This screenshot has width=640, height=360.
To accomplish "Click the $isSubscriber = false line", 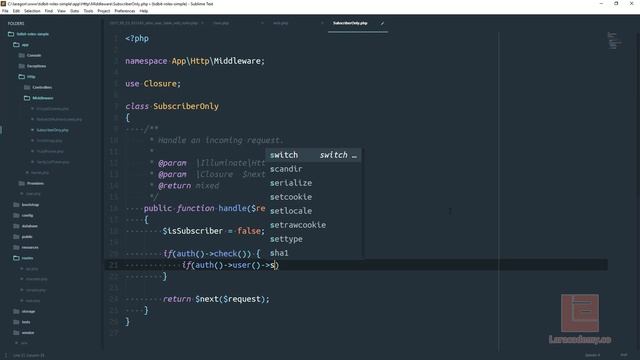I will pos(213,231).
